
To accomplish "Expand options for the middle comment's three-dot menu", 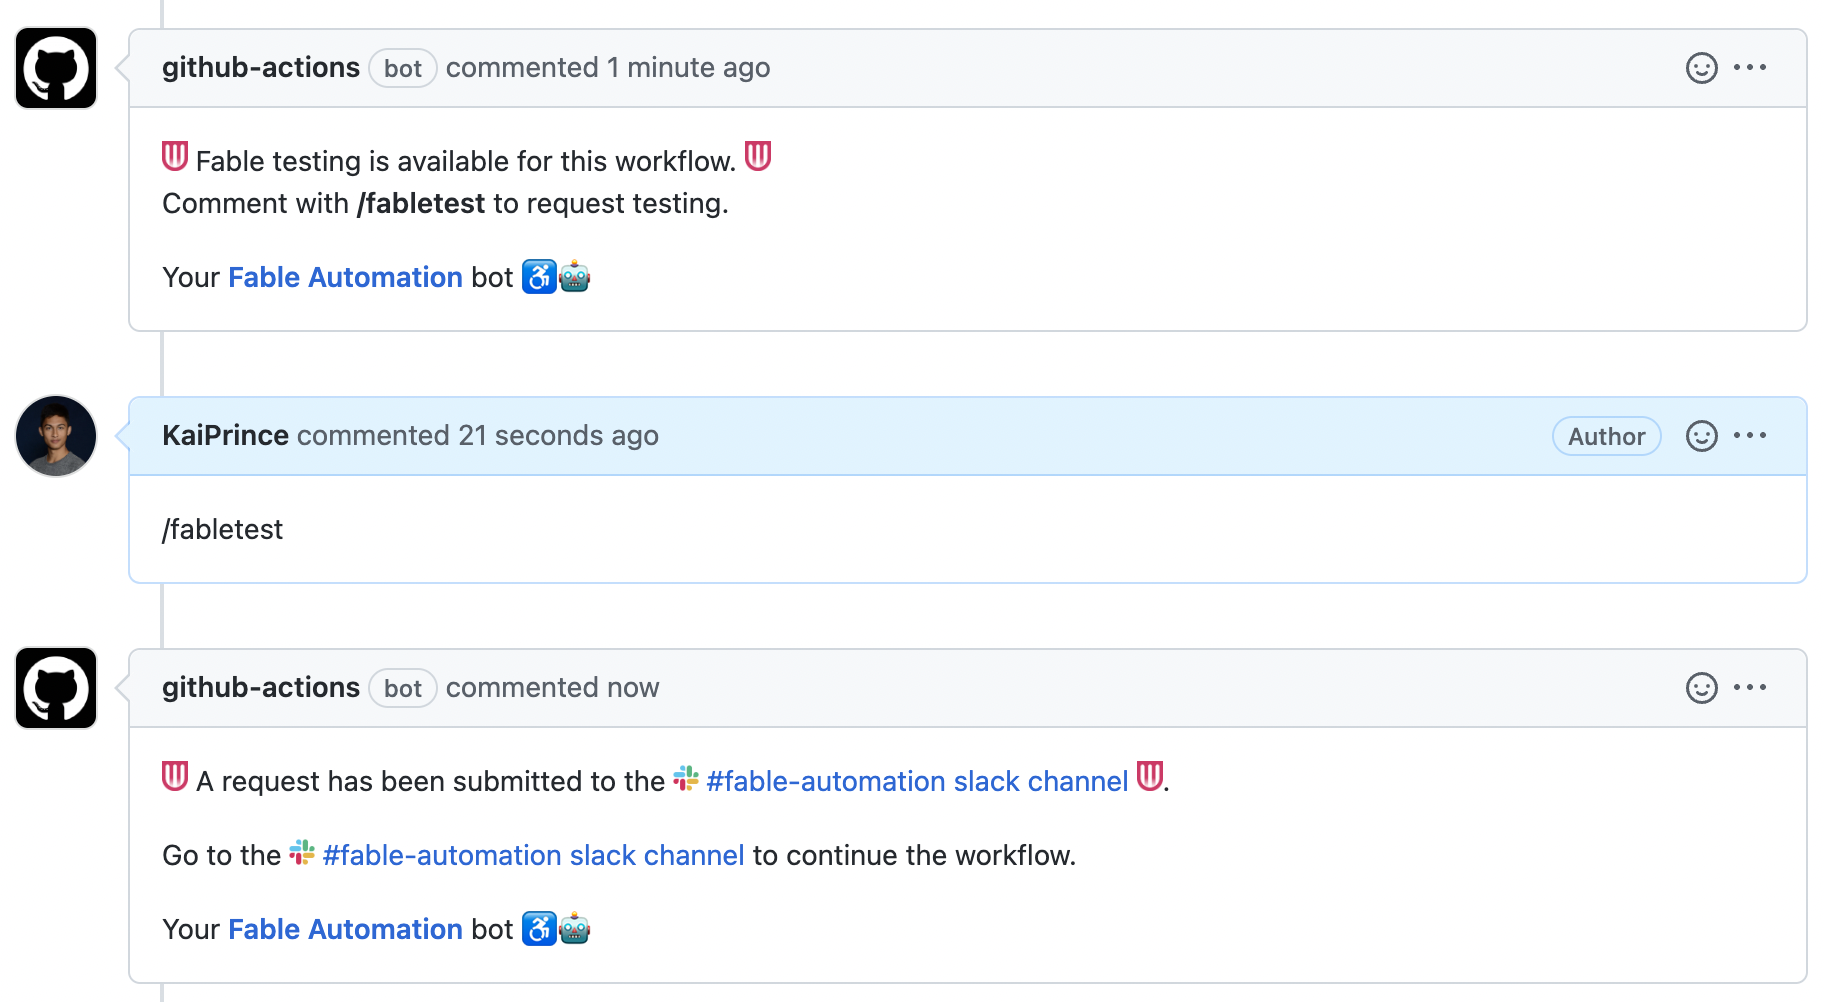I will tap(1751, 435).
